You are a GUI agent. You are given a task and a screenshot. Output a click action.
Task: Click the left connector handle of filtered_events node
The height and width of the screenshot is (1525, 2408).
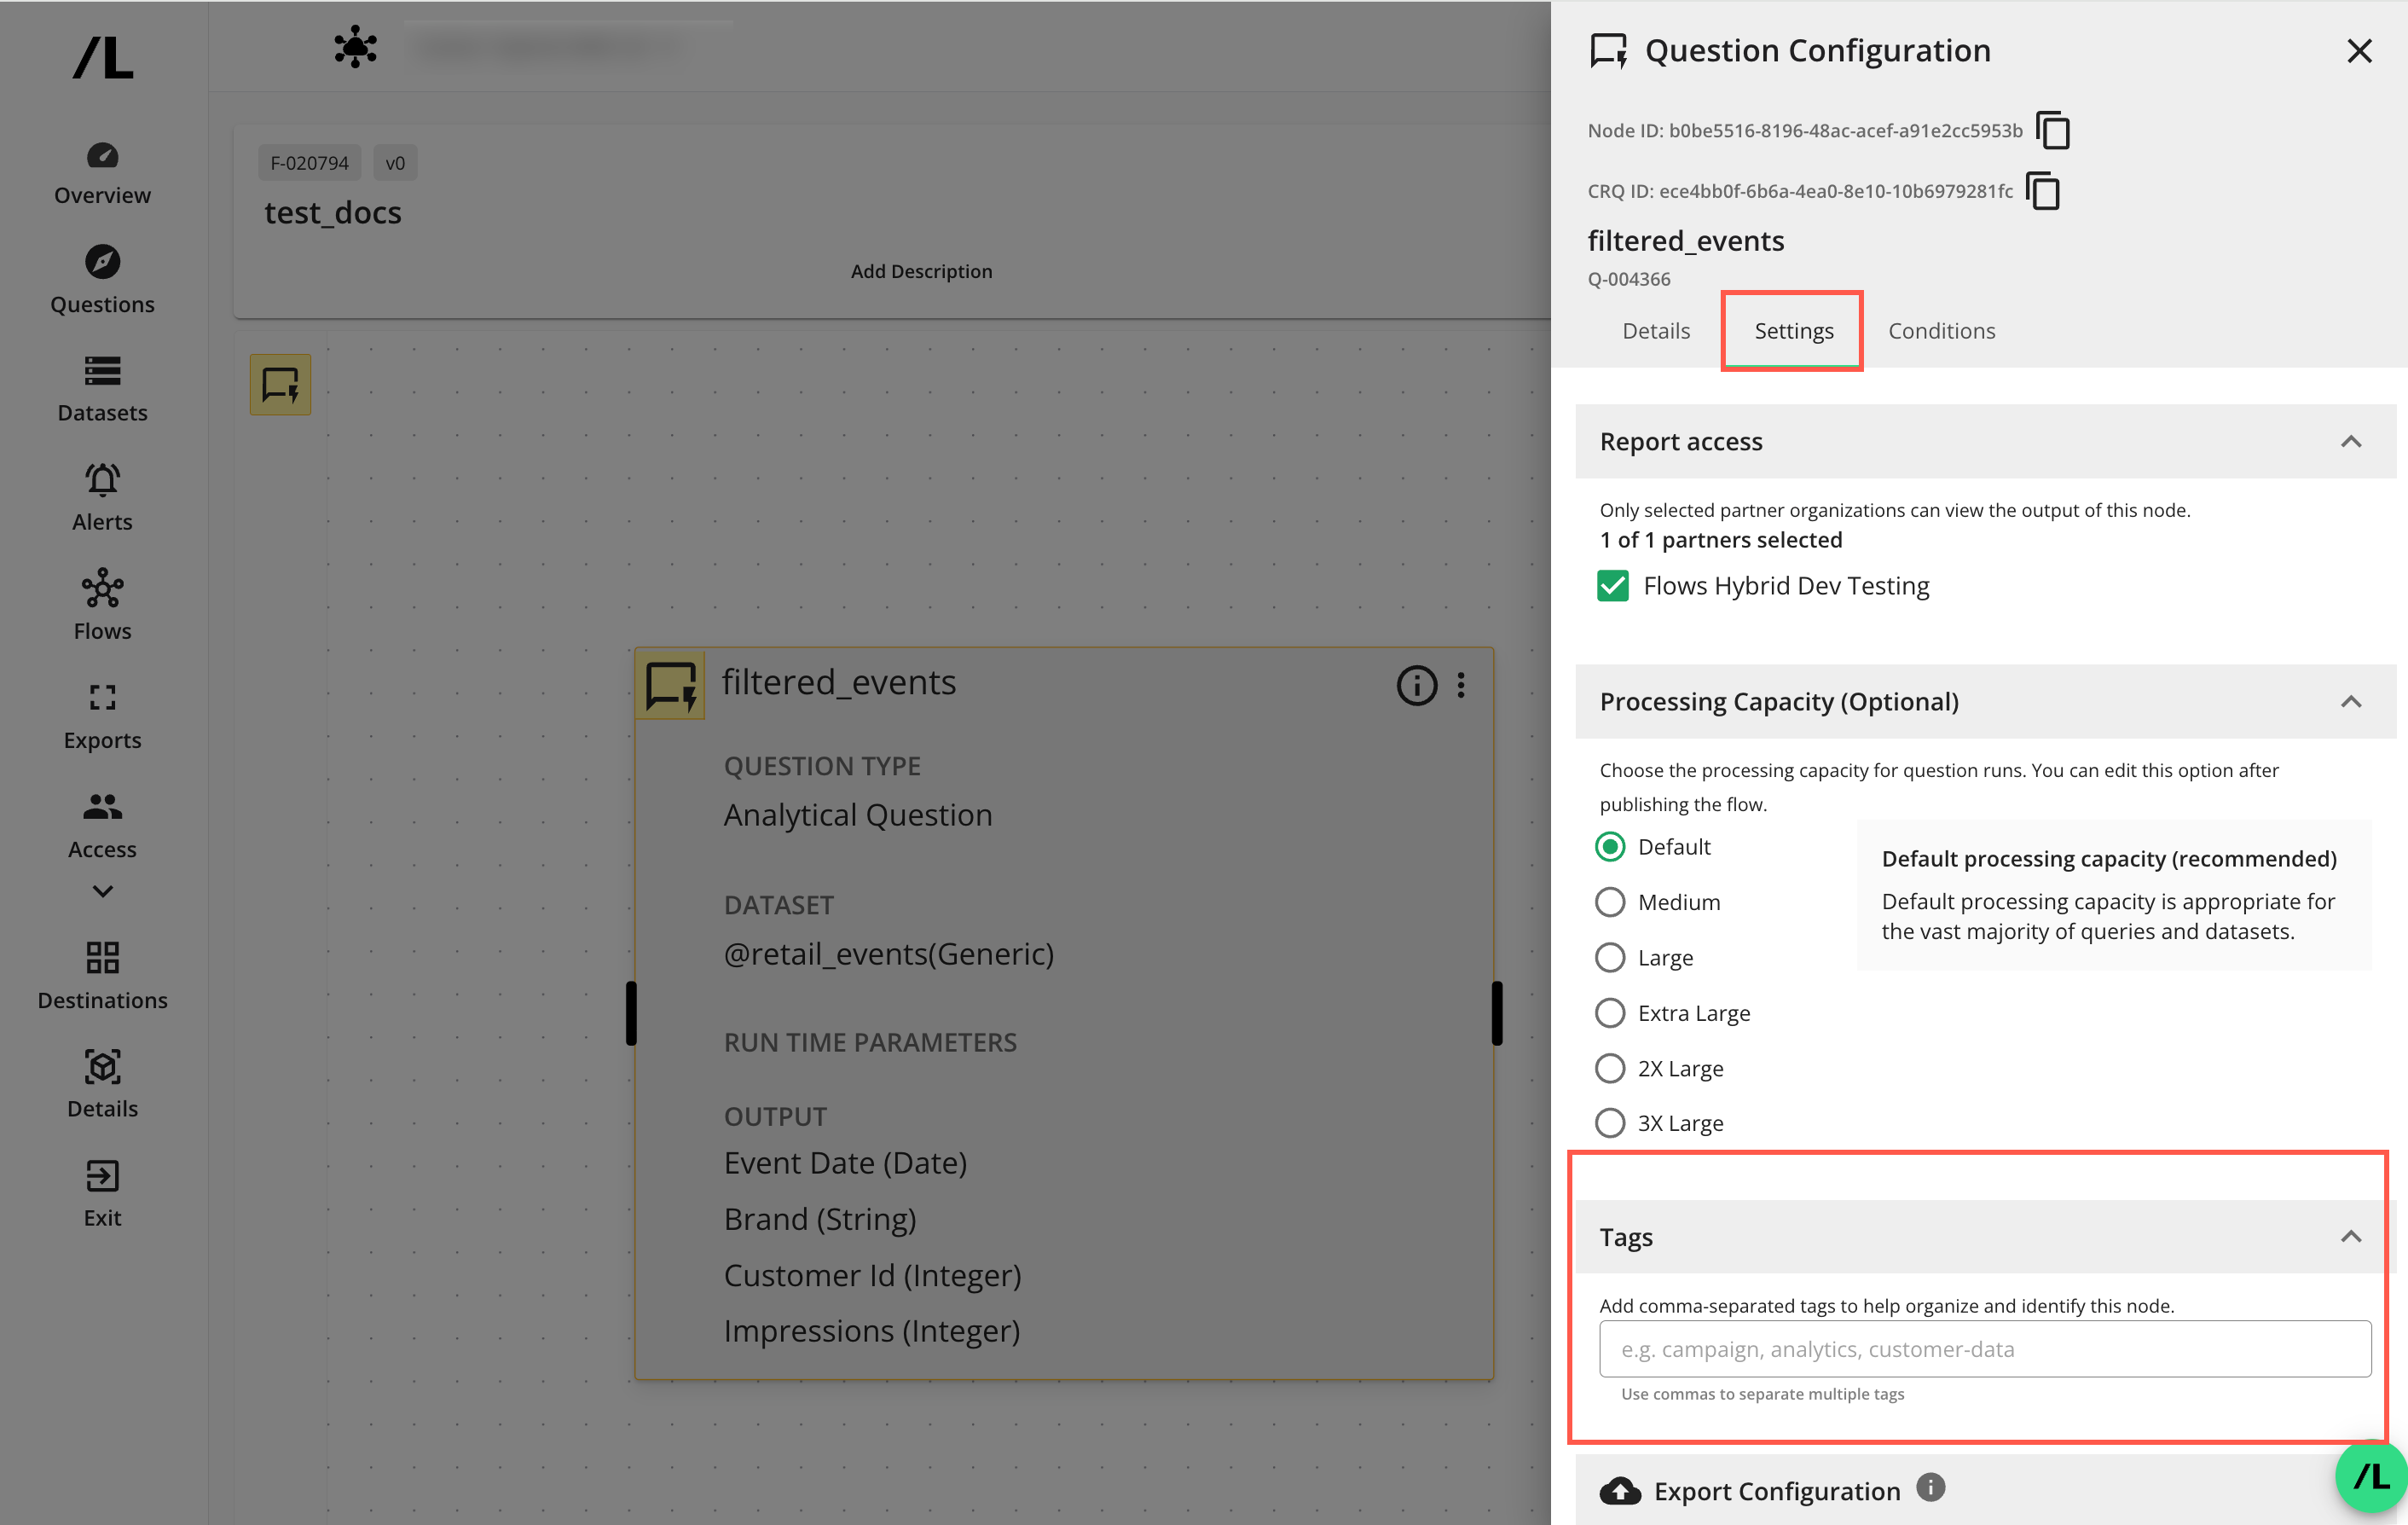coord(631,1013)
